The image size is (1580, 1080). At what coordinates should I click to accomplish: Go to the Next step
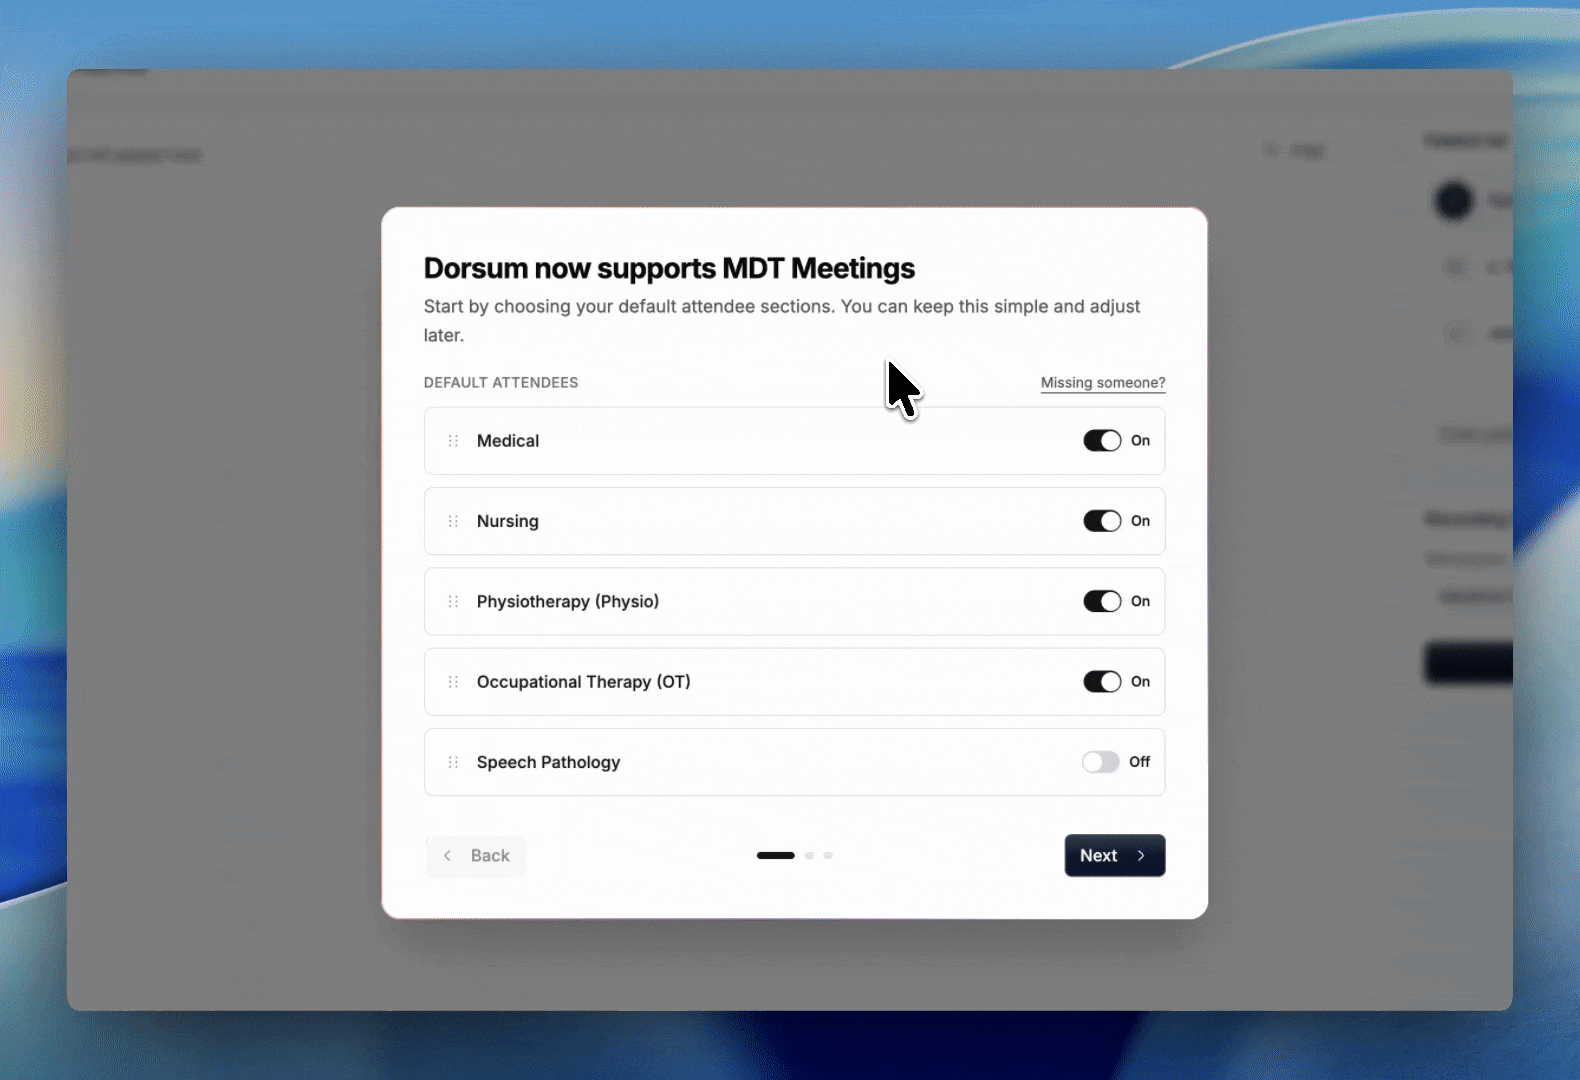click(x=1115, y=856)
